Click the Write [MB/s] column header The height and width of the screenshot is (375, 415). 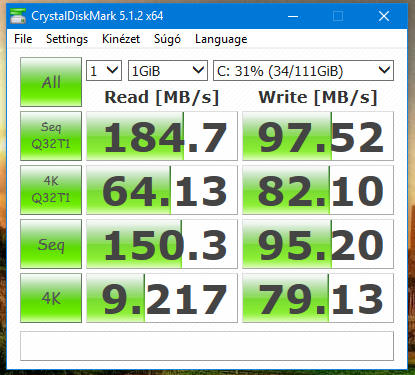tap(318, 97)
